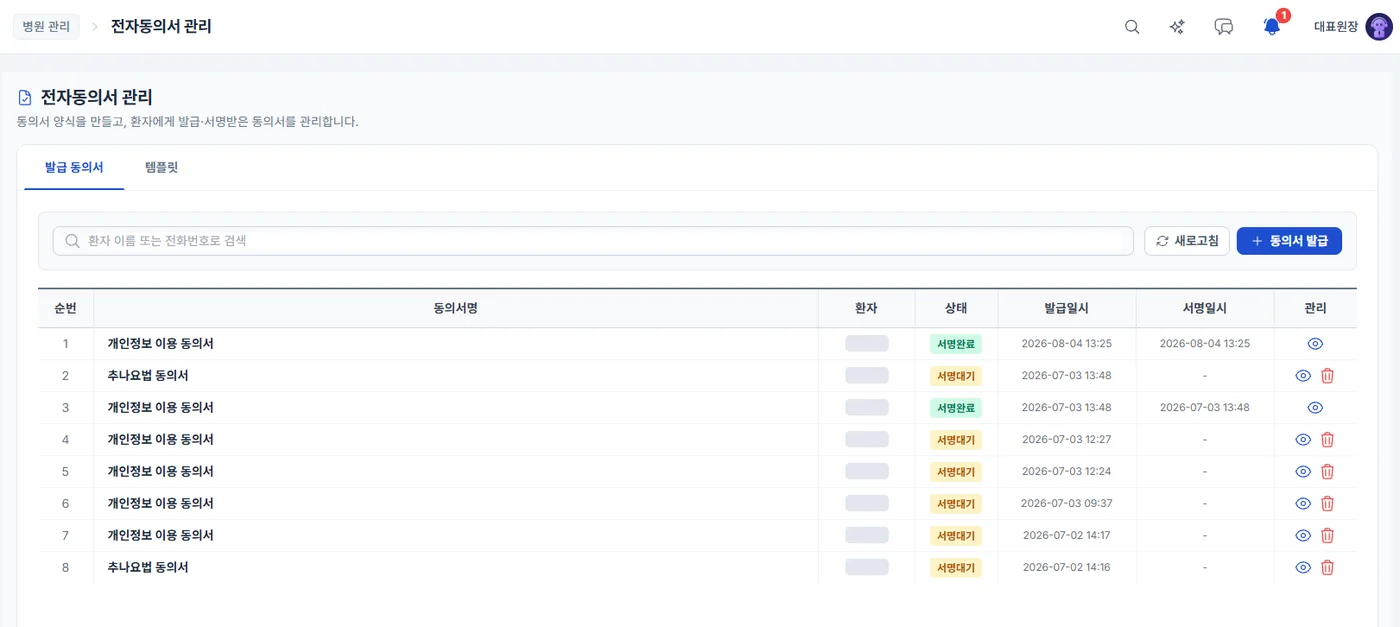View the consent form in row 3
Image resolution: width=1400 pixels, height=627 pixels.
tap(1315, 408)
